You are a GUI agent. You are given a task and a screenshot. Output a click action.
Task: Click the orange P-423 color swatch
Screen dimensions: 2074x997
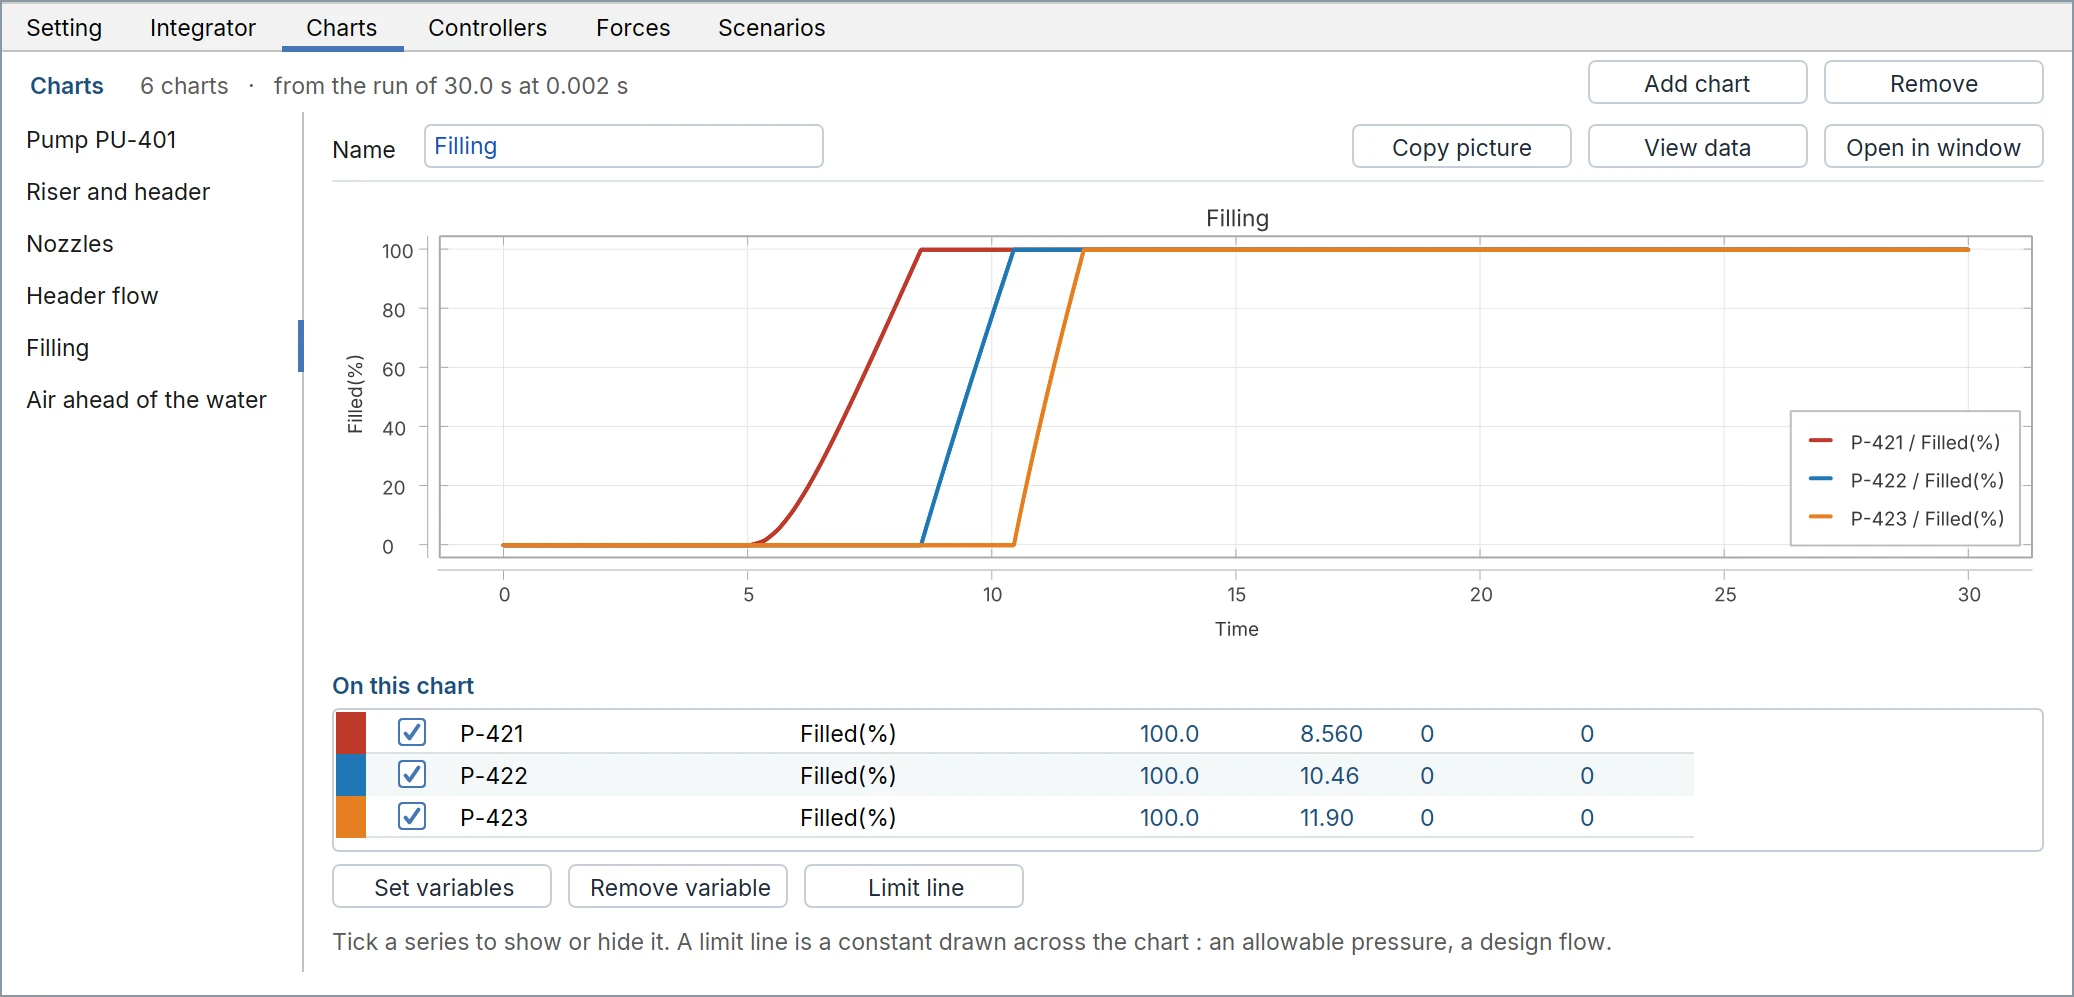351,817
